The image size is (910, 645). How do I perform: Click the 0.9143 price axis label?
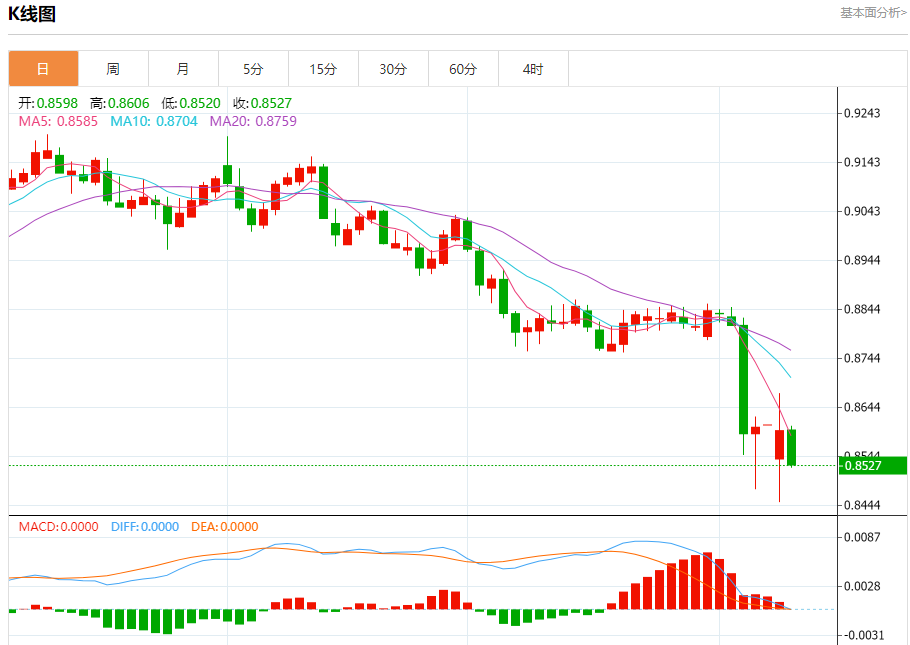pyautogui.click(x=862, y=162)
